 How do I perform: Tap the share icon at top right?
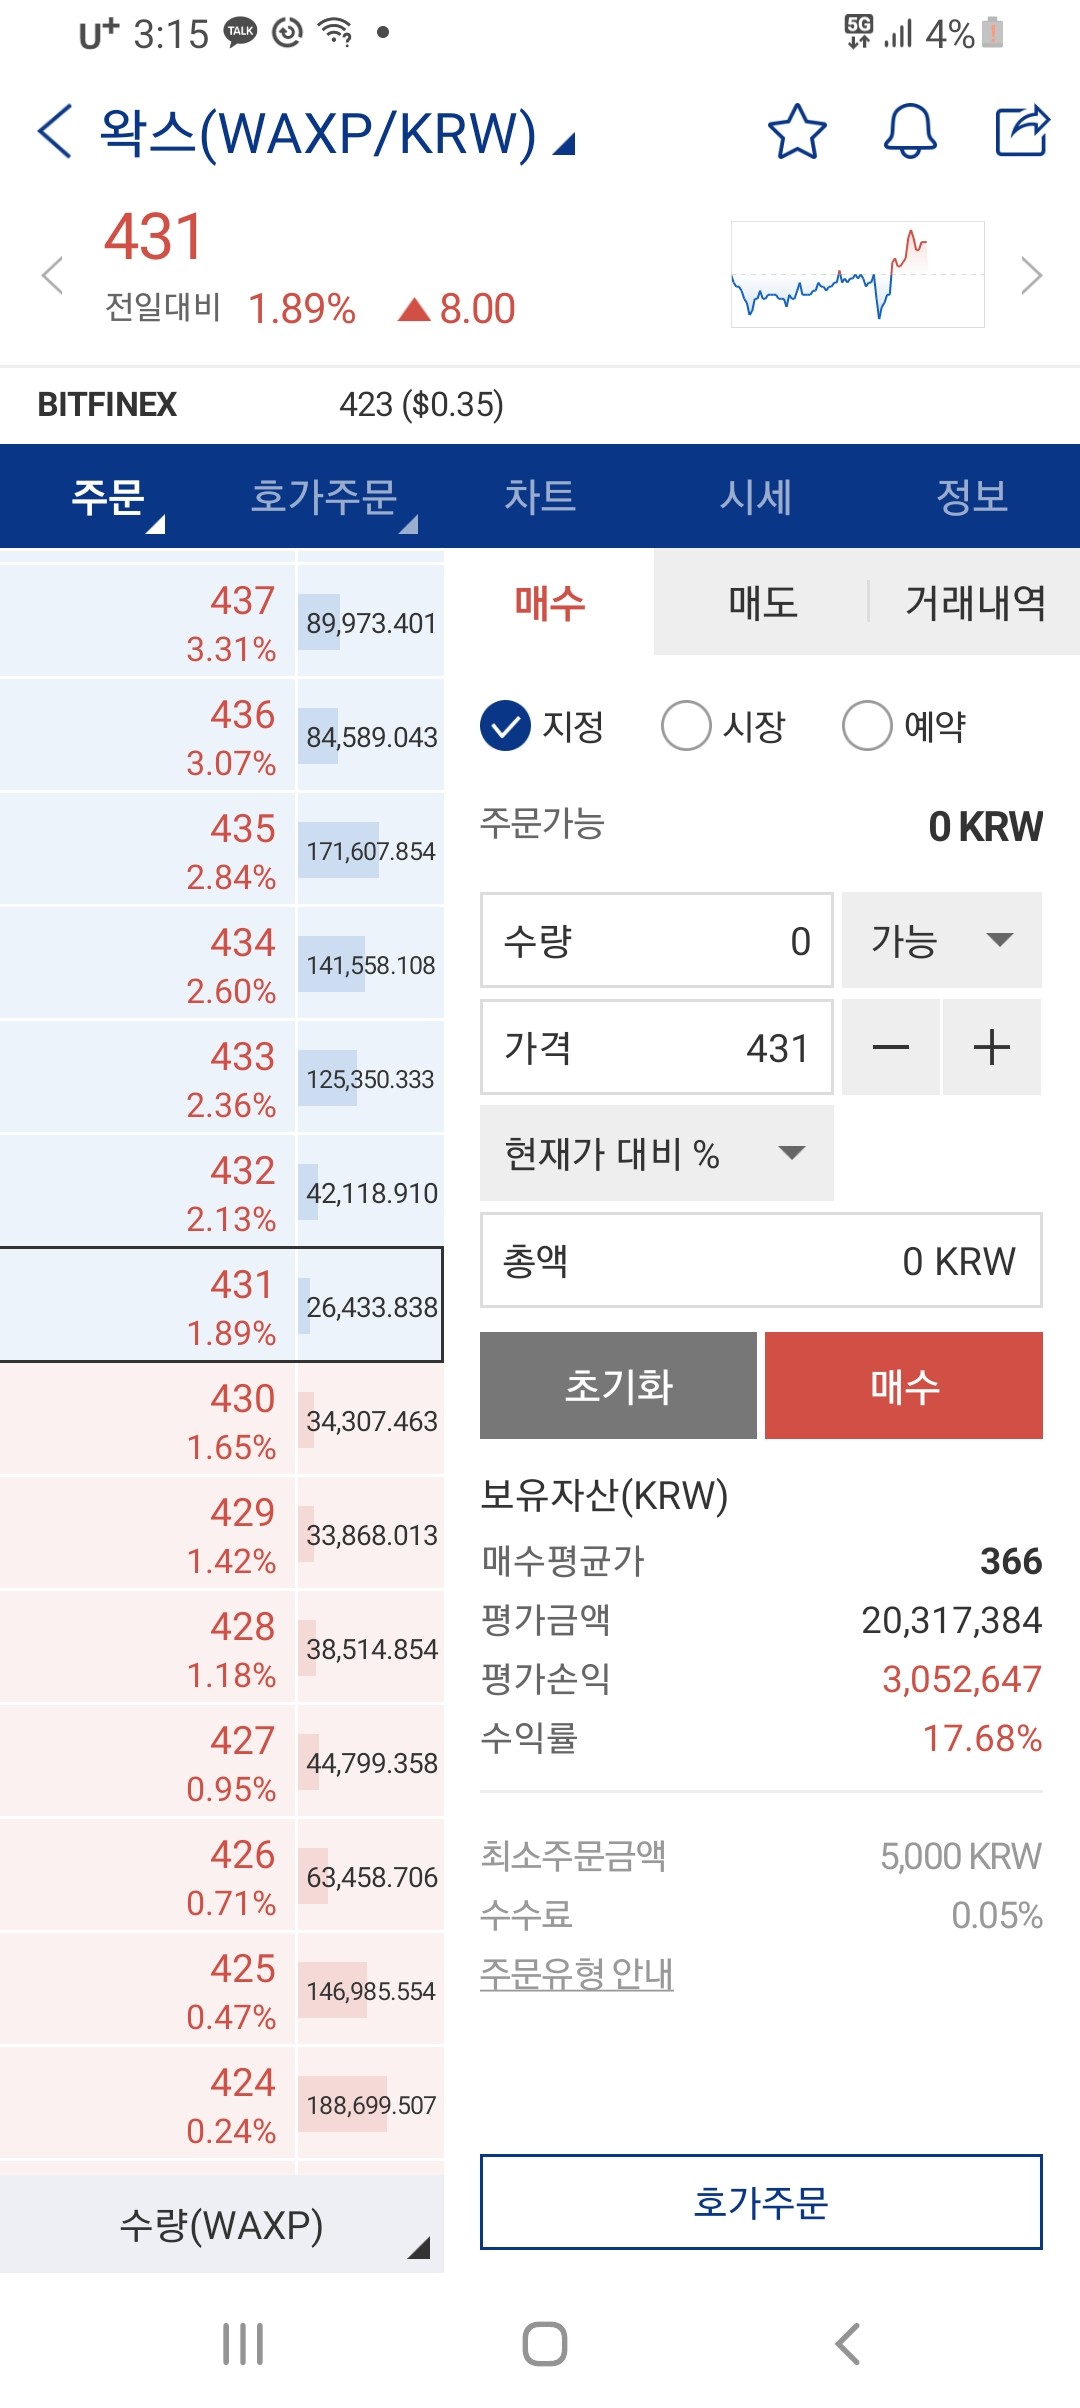click(1022, 131)
